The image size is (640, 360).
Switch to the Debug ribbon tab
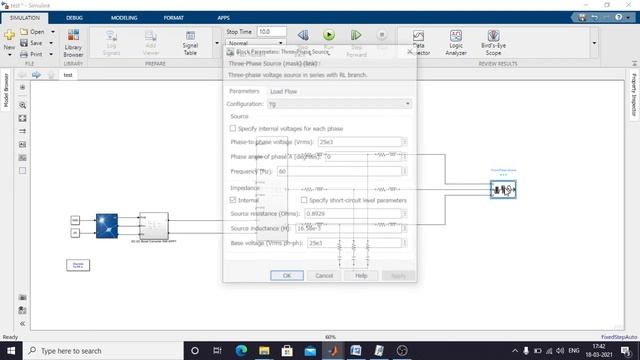pos(74,18)
